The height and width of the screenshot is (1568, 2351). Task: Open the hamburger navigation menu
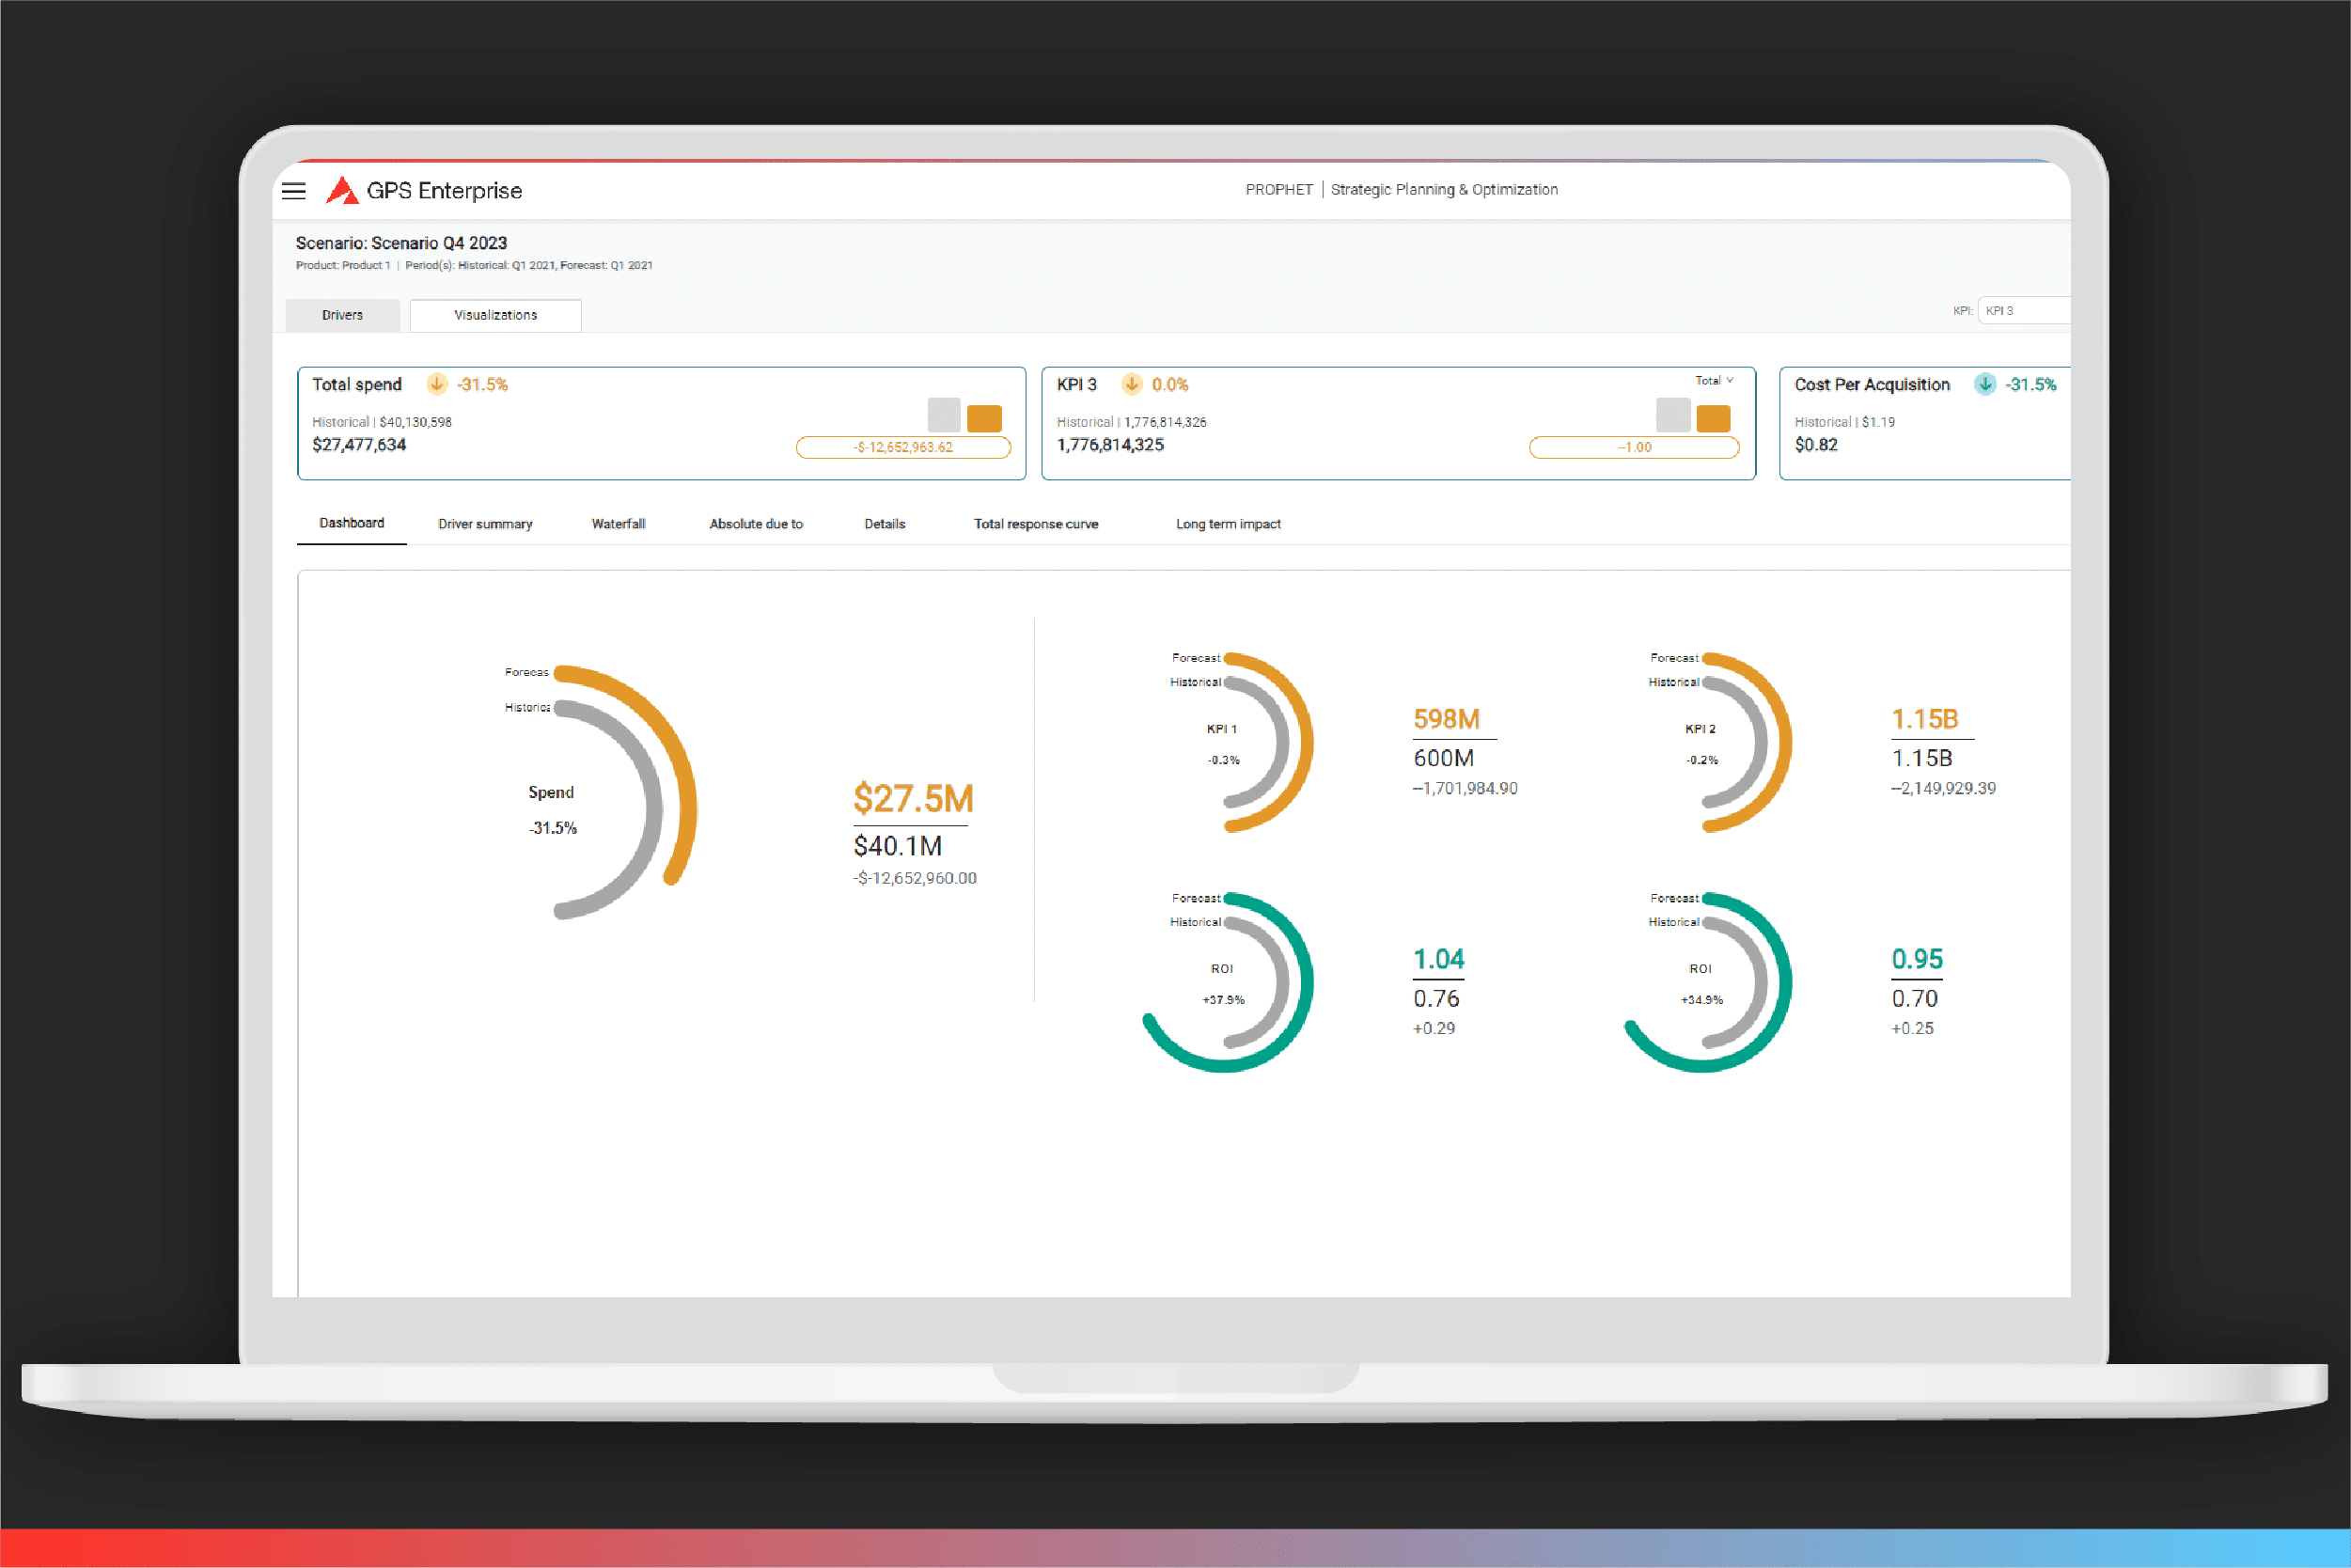point(293,191)
